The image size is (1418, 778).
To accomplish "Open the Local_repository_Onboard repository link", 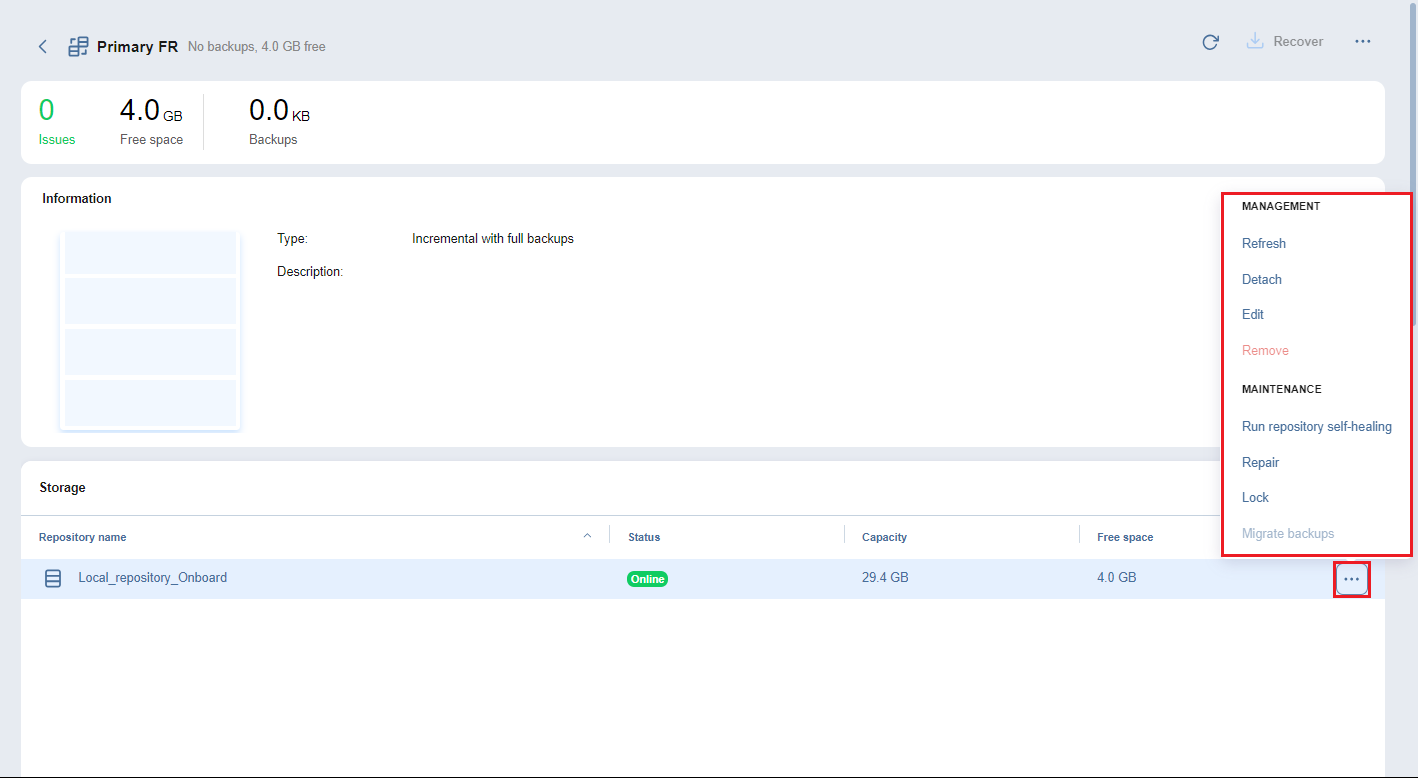I will 152,577.
